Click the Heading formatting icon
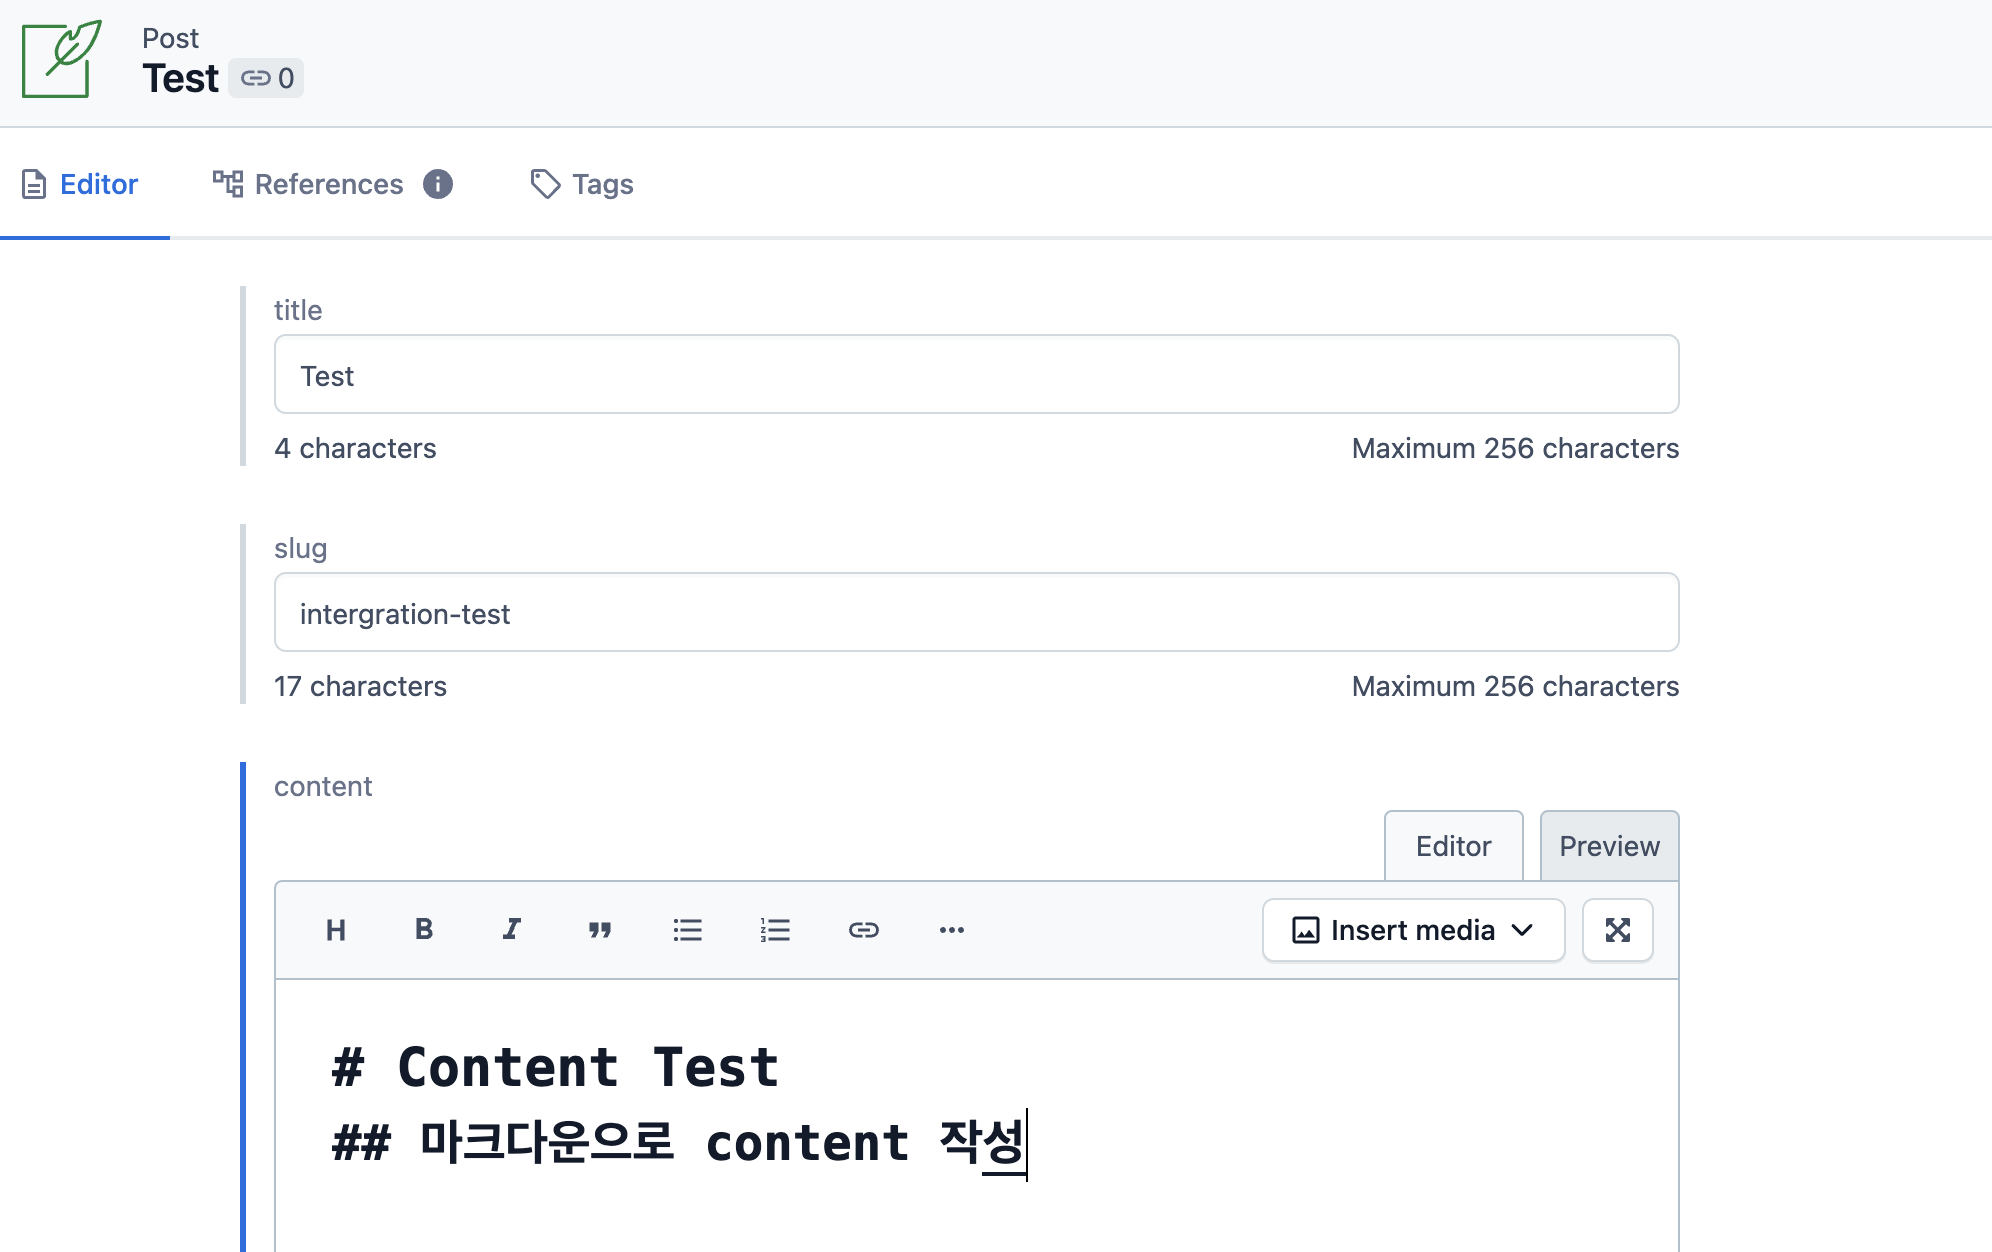 (x=336, y=930)
